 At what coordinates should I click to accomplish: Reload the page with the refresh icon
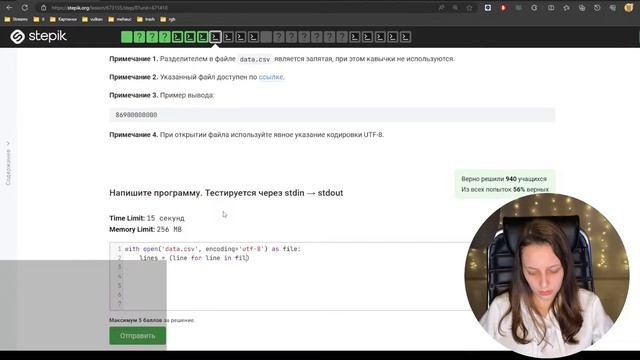(x=25, y=7)
